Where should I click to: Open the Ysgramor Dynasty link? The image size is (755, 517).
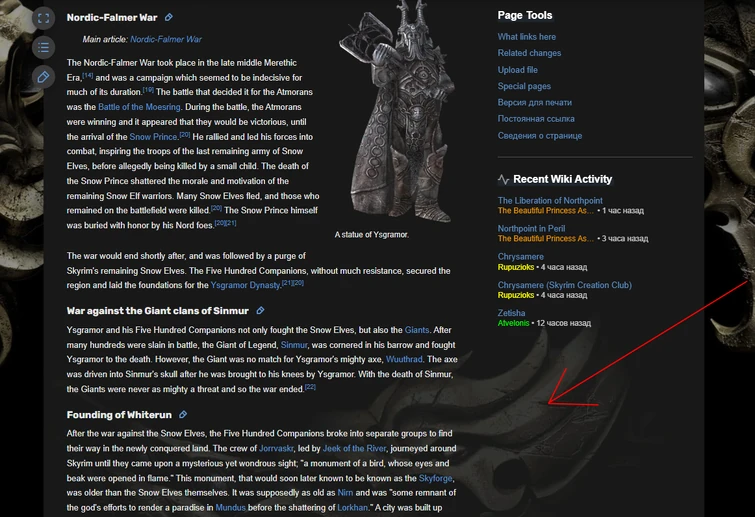pyautogui.click(x=245, y=285)
